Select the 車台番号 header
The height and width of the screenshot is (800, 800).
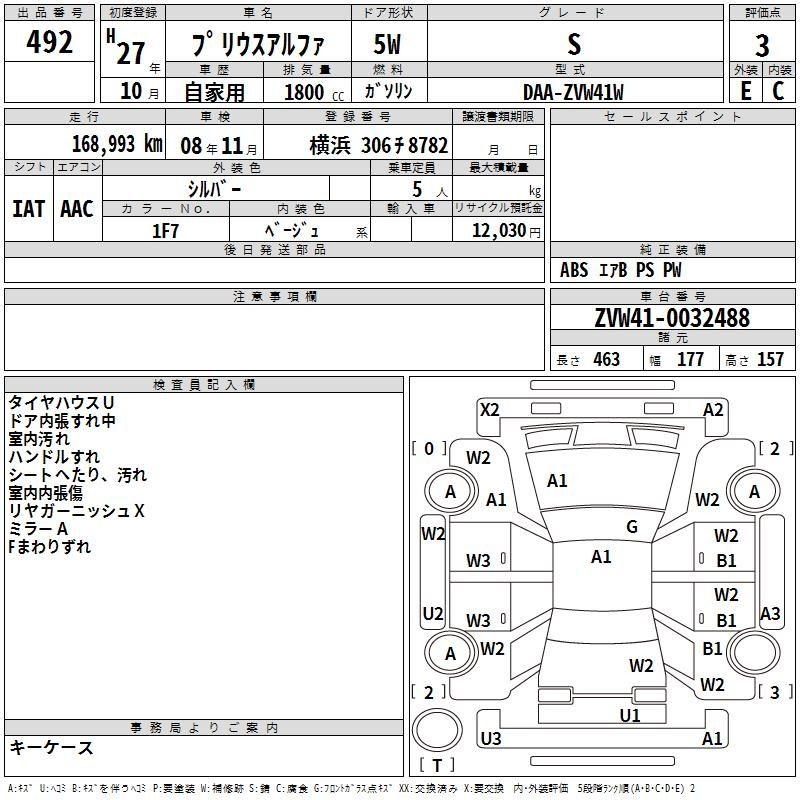(673, 296)
